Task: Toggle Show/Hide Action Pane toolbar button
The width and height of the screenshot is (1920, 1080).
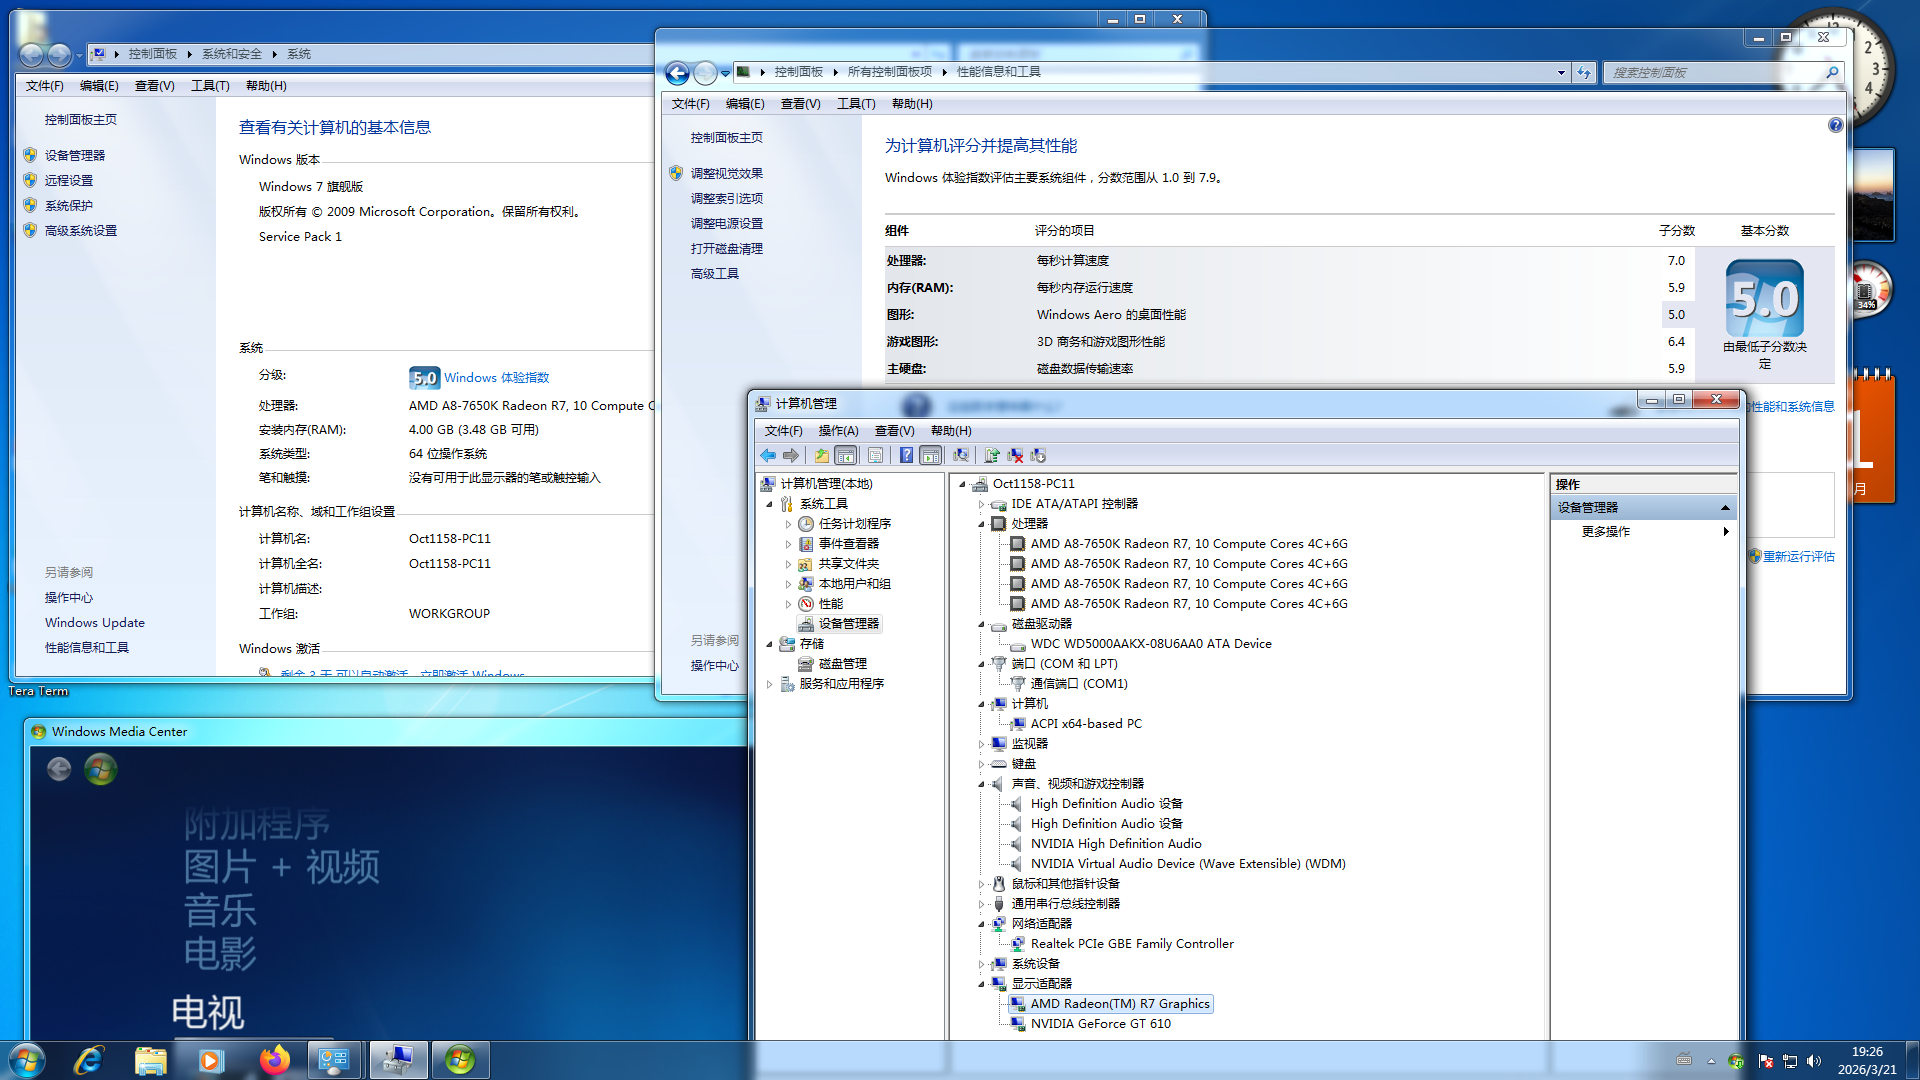Action: click(x=931, y=456)
